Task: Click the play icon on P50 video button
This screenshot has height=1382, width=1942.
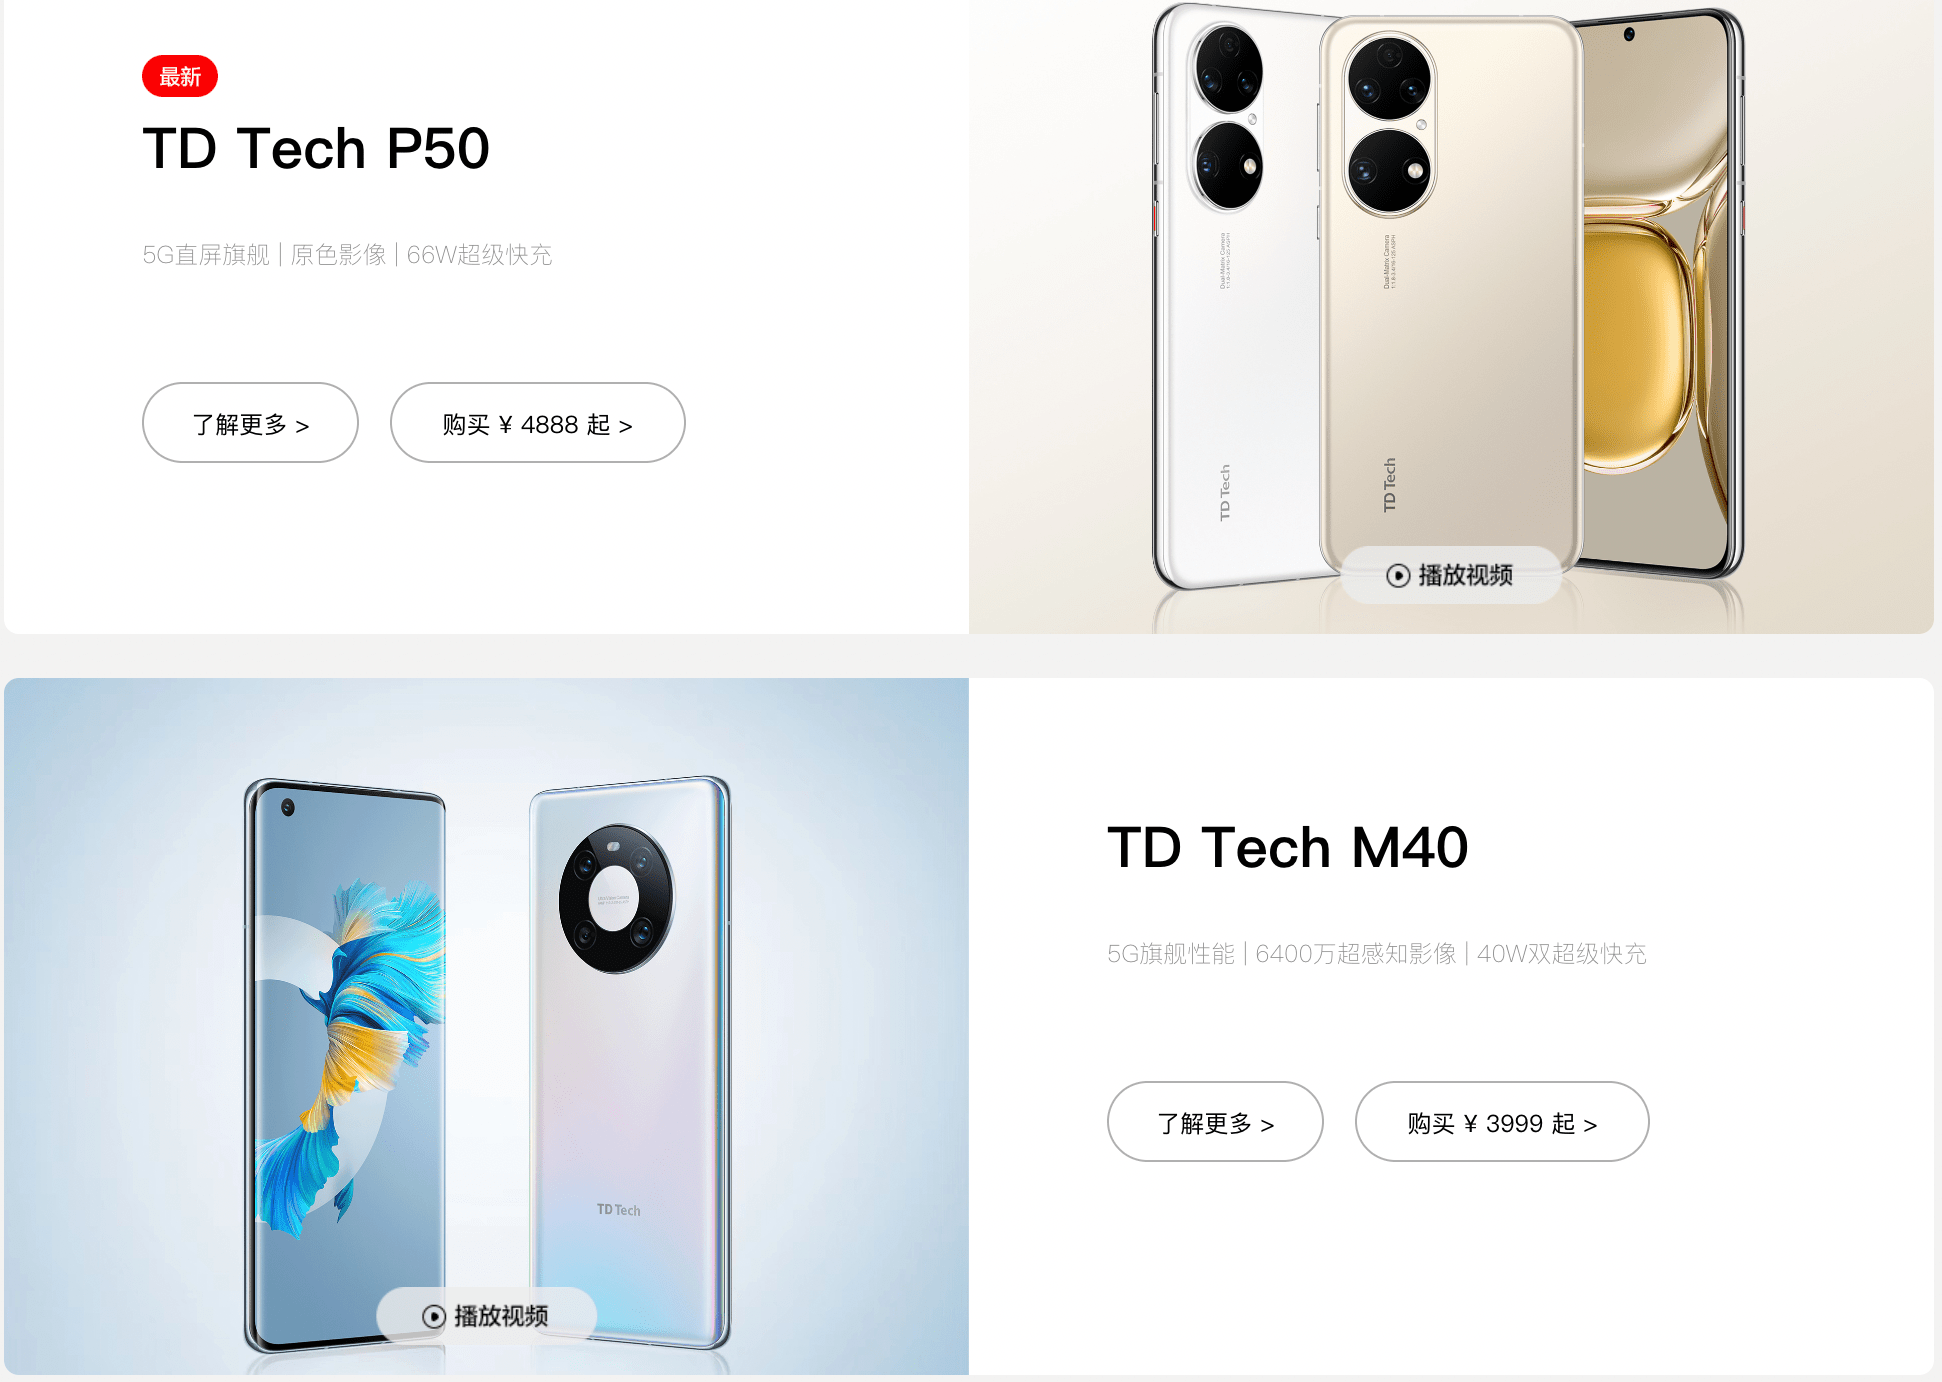Action: pos(1398,575)
